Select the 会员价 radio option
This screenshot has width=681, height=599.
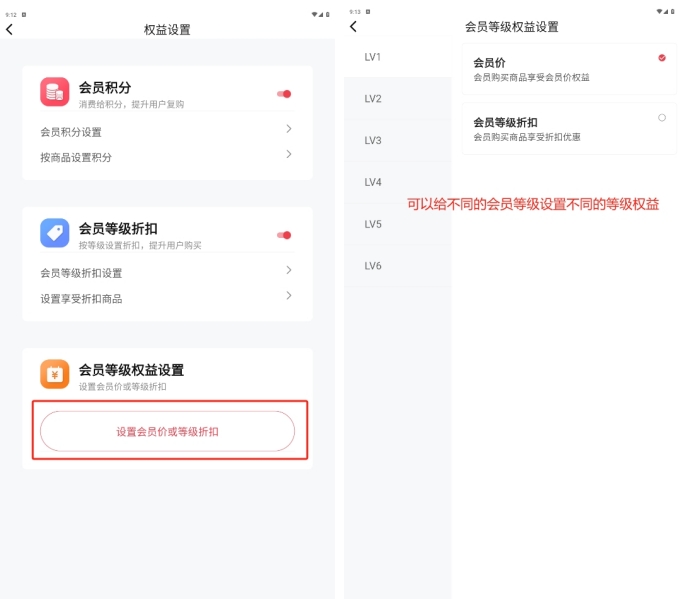click(x=662, y=58)
